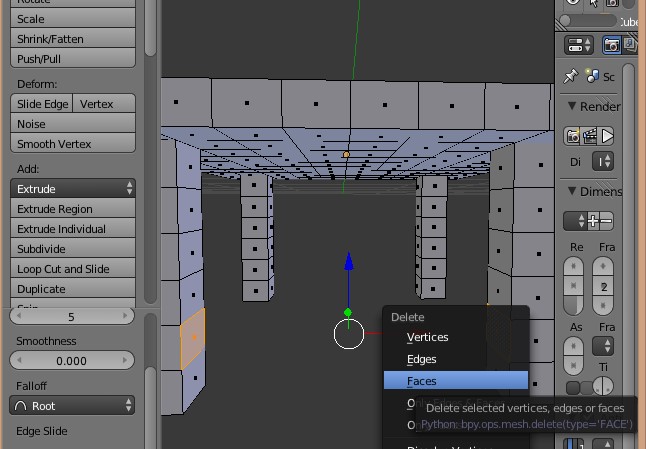Open the properties editor type selector

579,45
